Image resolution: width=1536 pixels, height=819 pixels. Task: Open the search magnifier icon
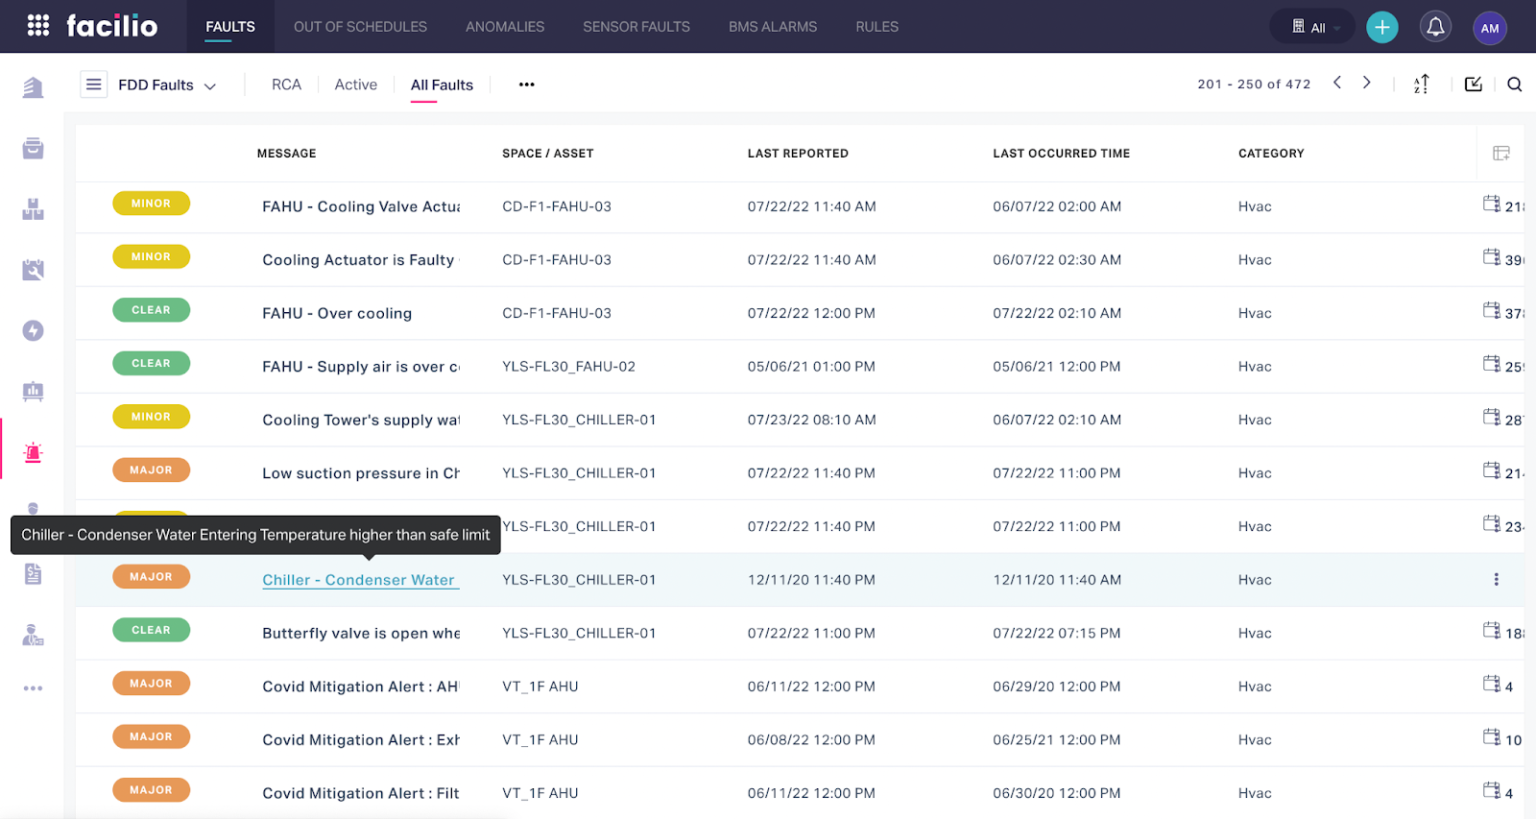(x=1514, y=84)
